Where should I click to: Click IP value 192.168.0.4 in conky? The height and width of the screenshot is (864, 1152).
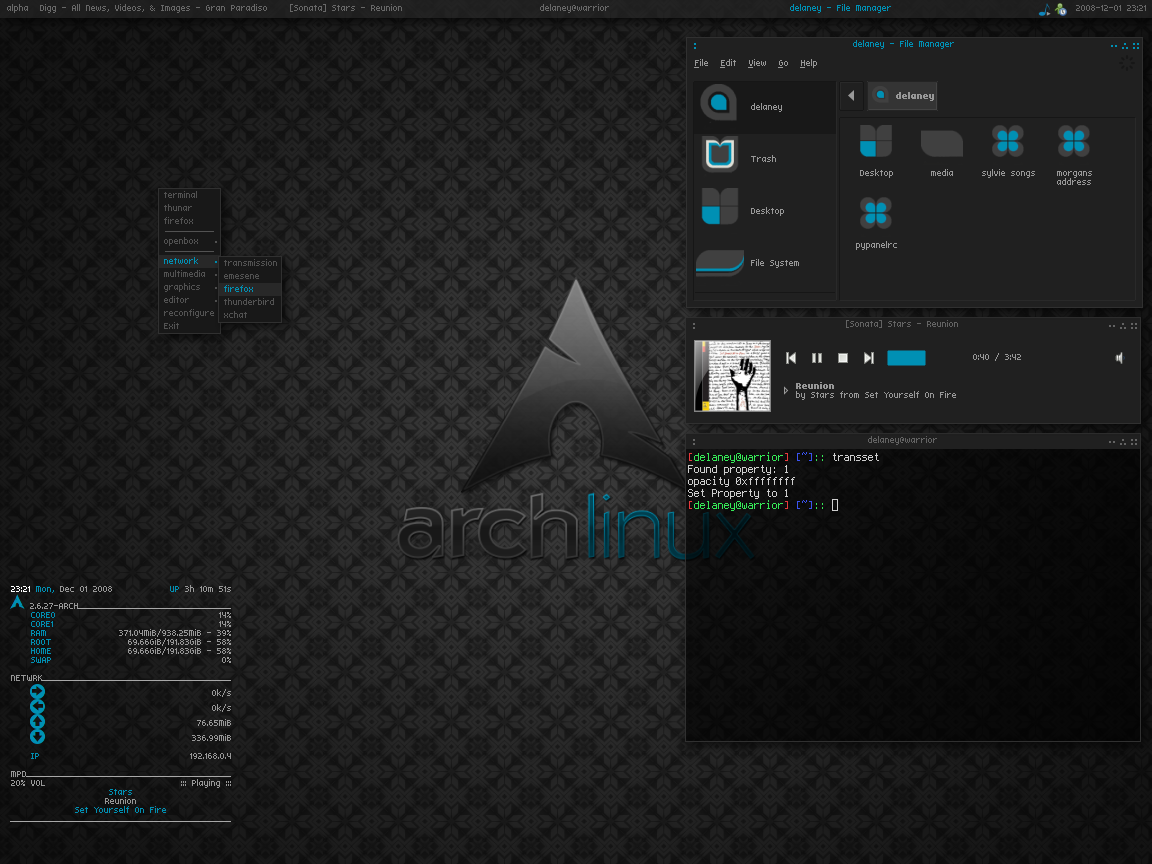(210, 756)
